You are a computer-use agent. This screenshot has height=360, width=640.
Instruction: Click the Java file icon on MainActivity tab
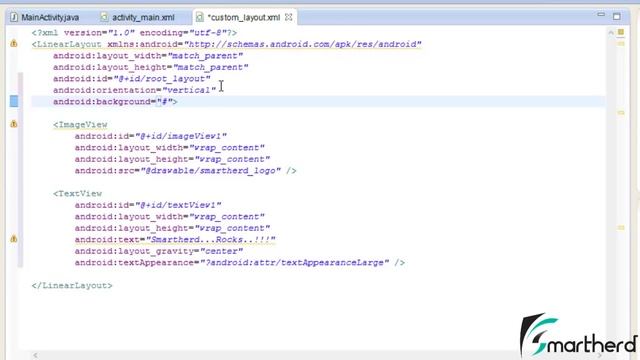point(14,17)
